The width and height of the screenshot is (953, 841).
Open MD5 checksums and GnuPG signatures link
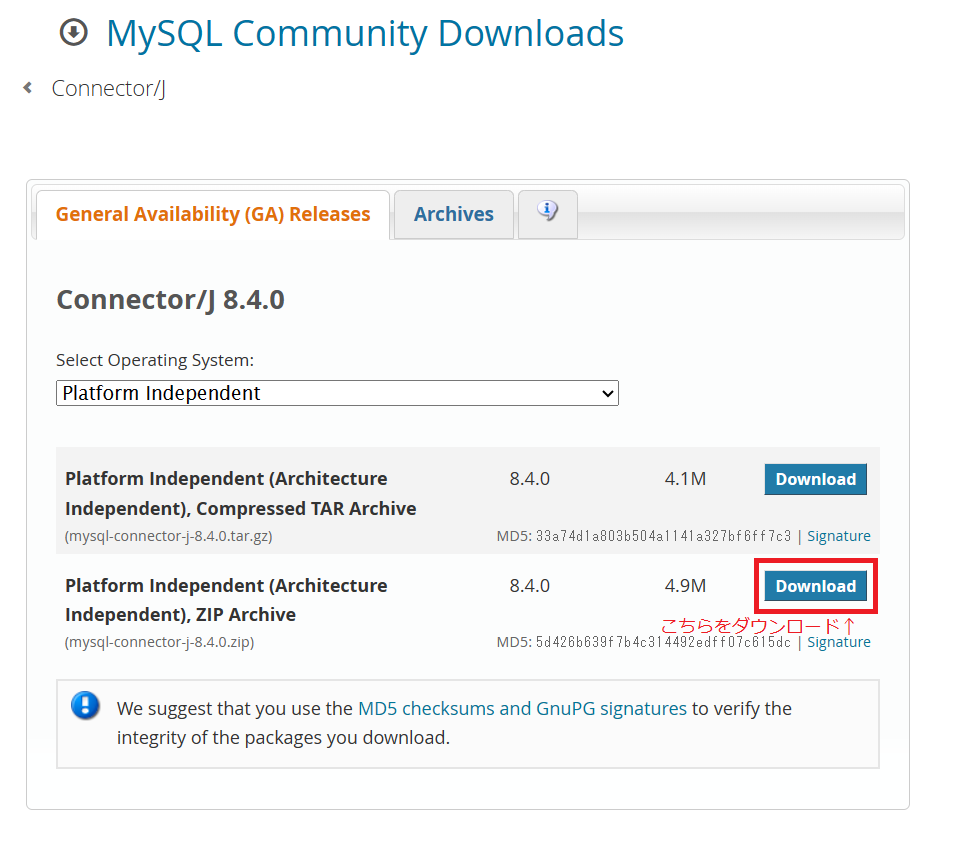point(522,709)
